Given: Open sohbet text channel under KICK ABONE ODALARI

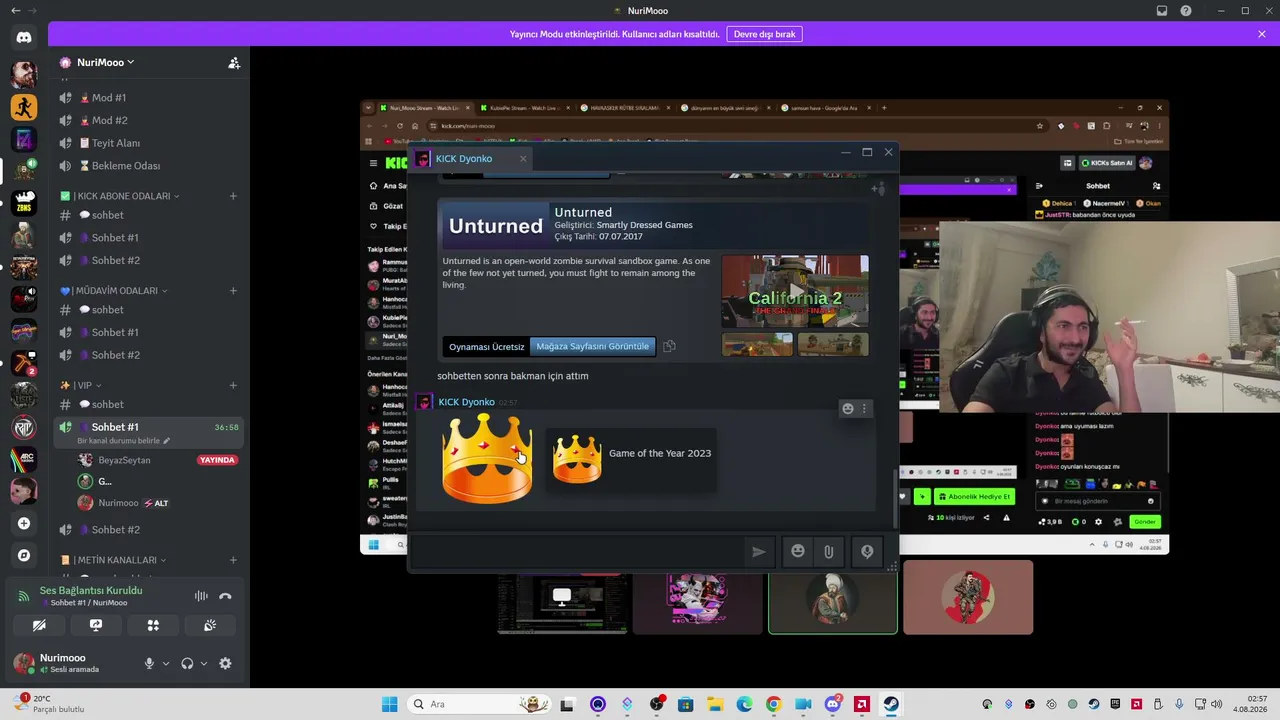Looking at the screenshot, I should point(149,215).
